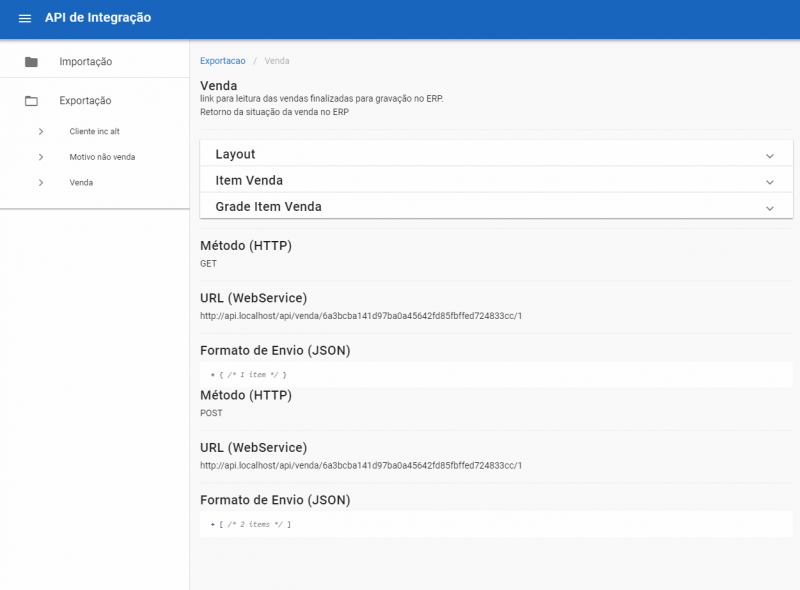Click the GET method WebService URL text
Viewport: 800px width, 590px height.
coord(361,316)
